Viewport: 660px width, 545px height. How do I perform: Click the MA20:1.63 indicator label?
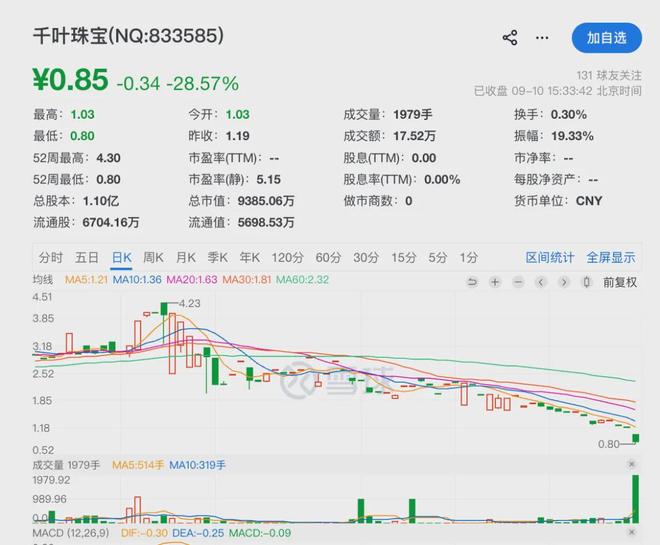[192, 279]
